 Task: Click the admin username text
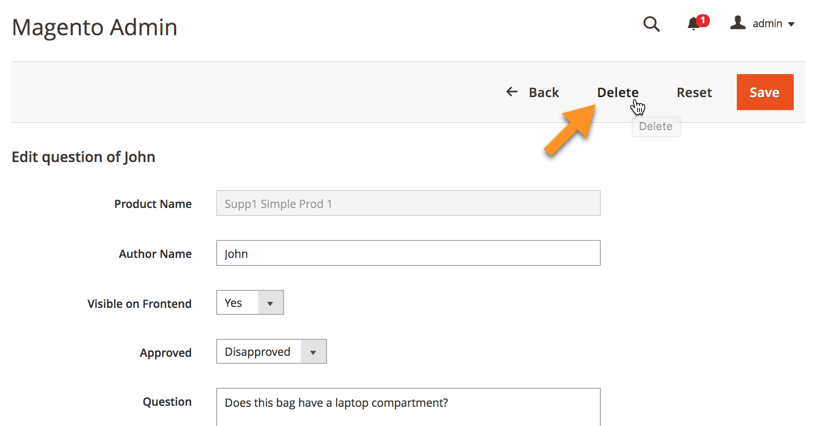[767, 24]
